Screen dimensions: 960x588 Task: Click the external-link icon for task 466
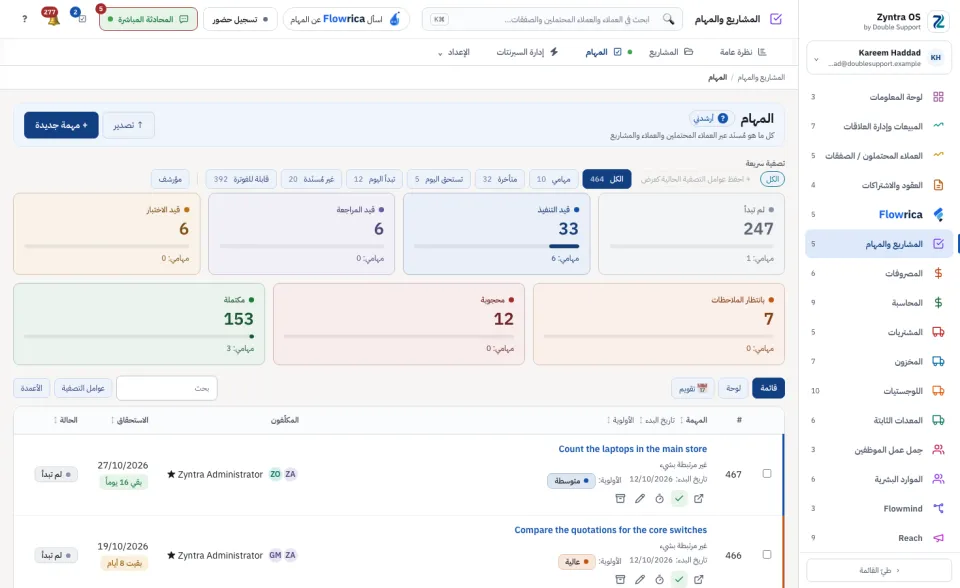tap(699, 579)
